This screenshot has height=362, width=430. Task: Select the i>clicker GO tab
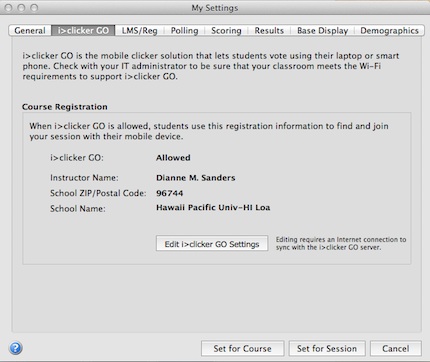point(83,30)
